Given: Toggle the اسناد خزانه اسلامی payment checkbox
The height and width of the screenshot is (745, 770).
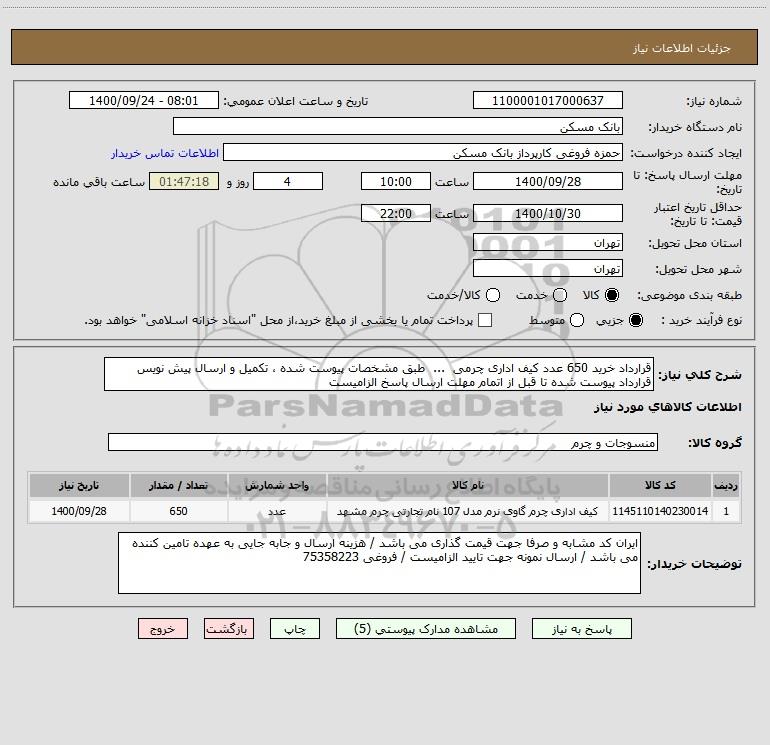Looking at the screenshot, I should pos(485,320).
